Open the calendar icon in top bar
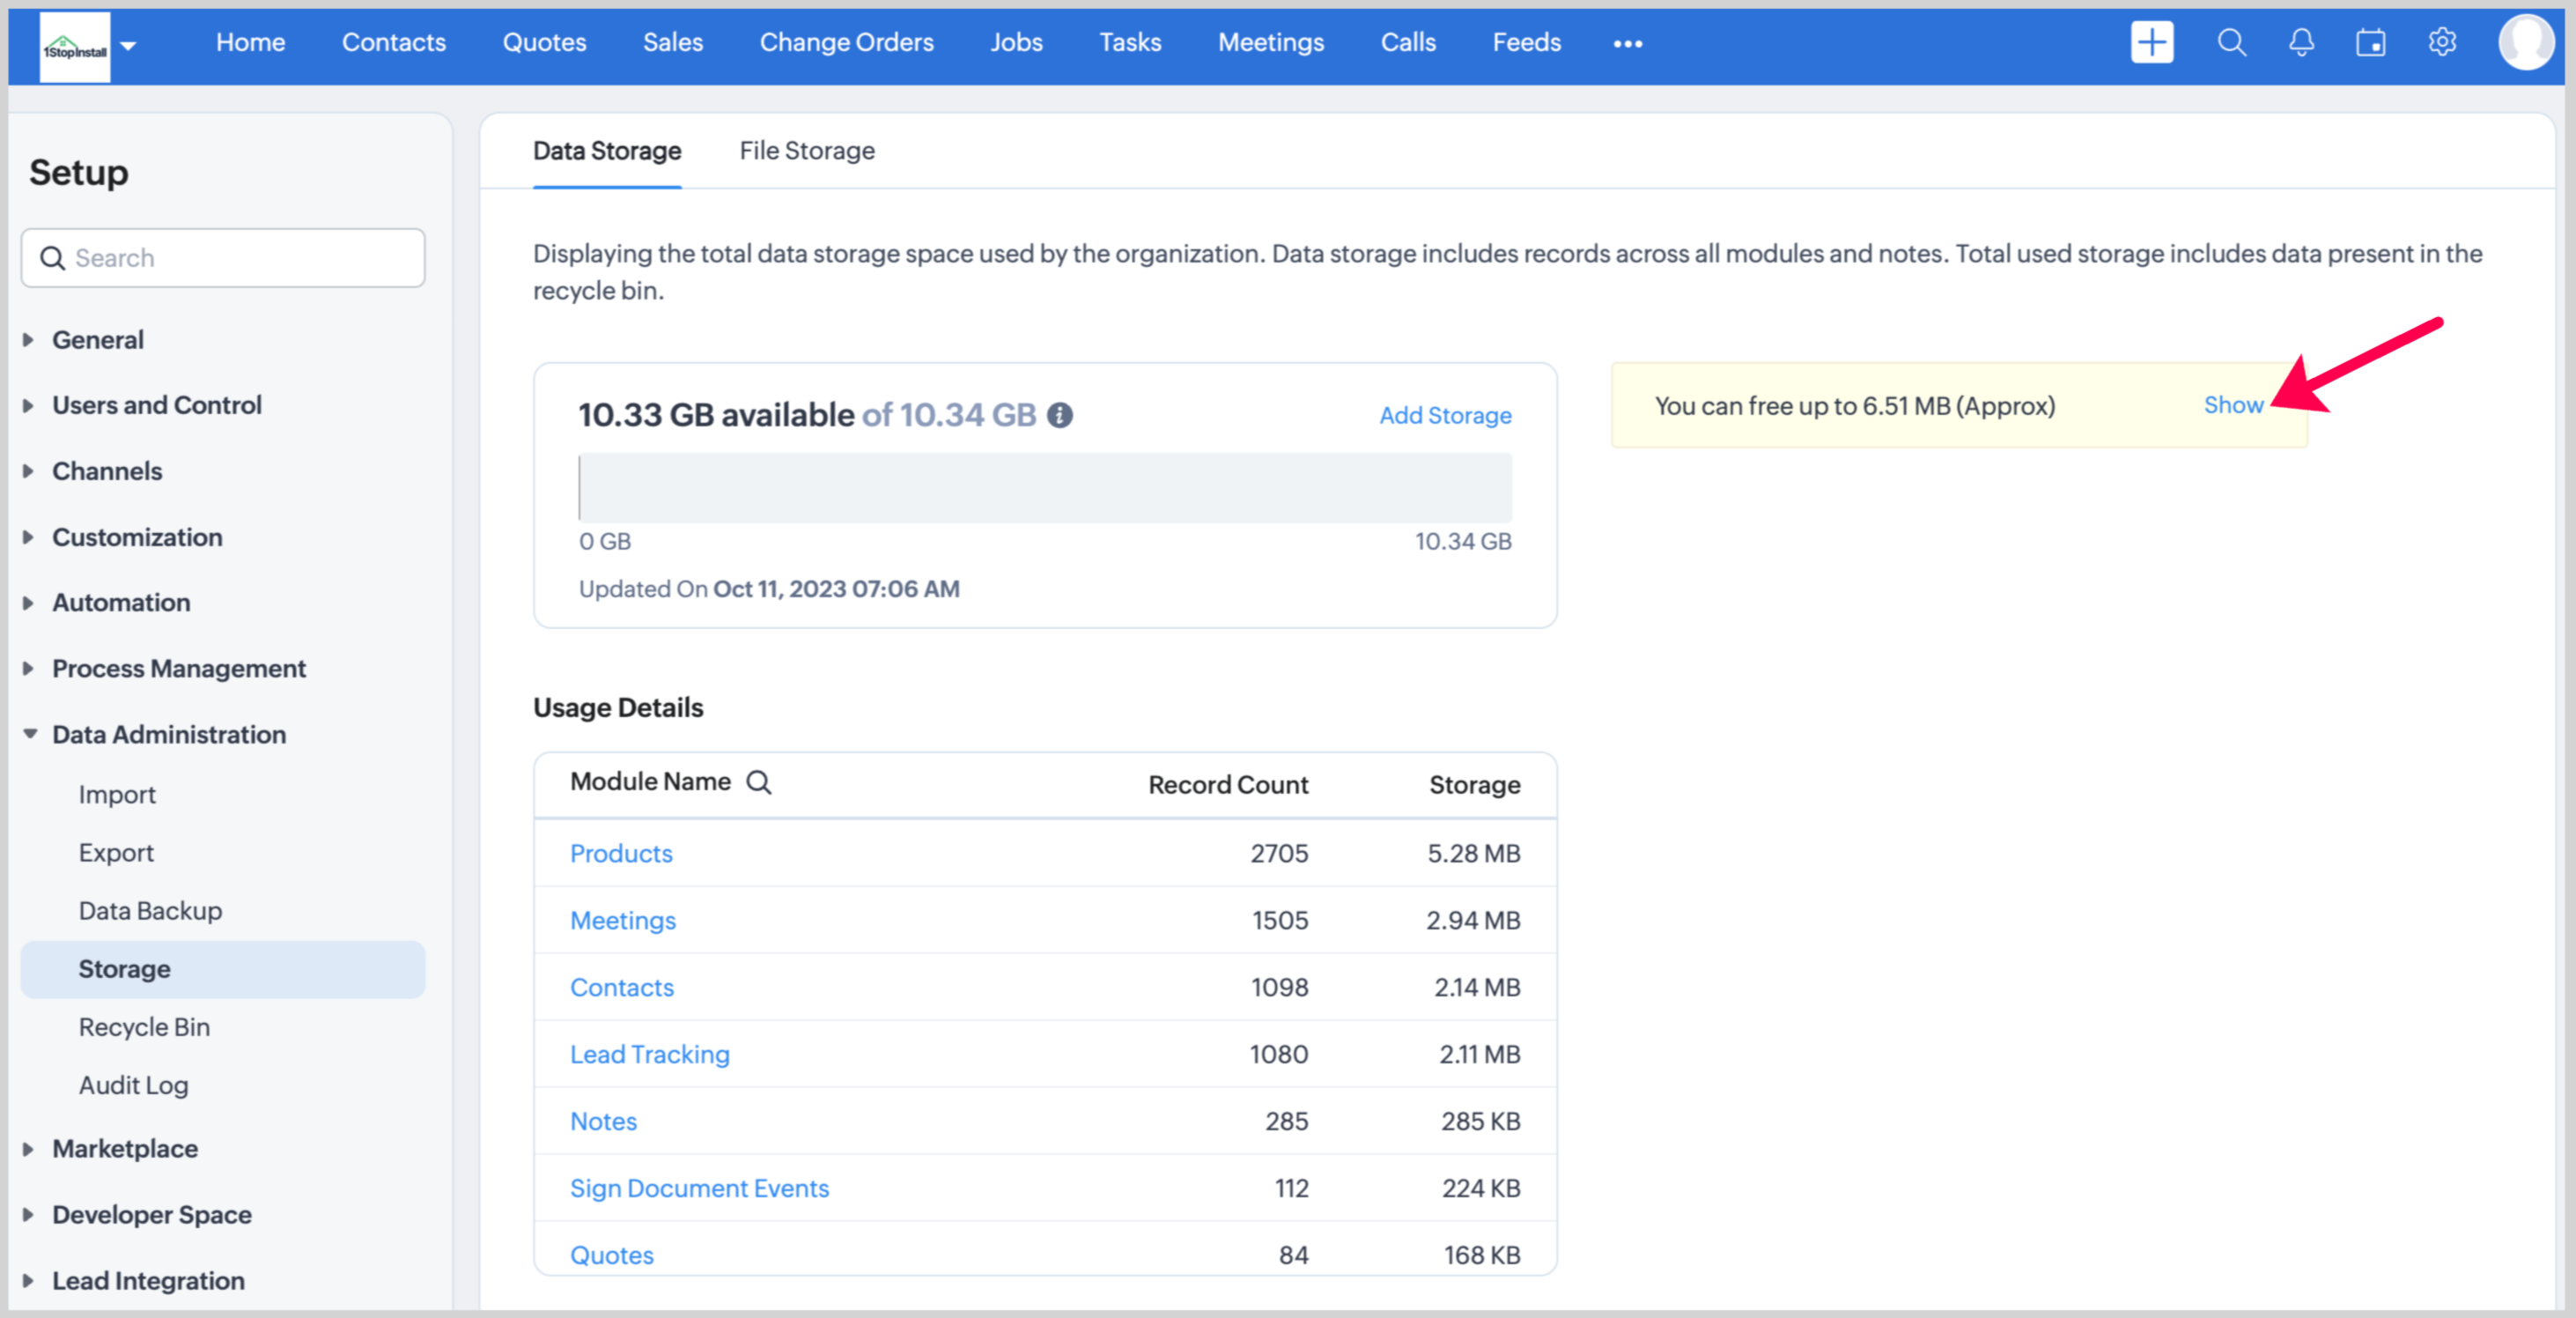The width and height of the screenshot is (2576, 1318). [2370, 42]
